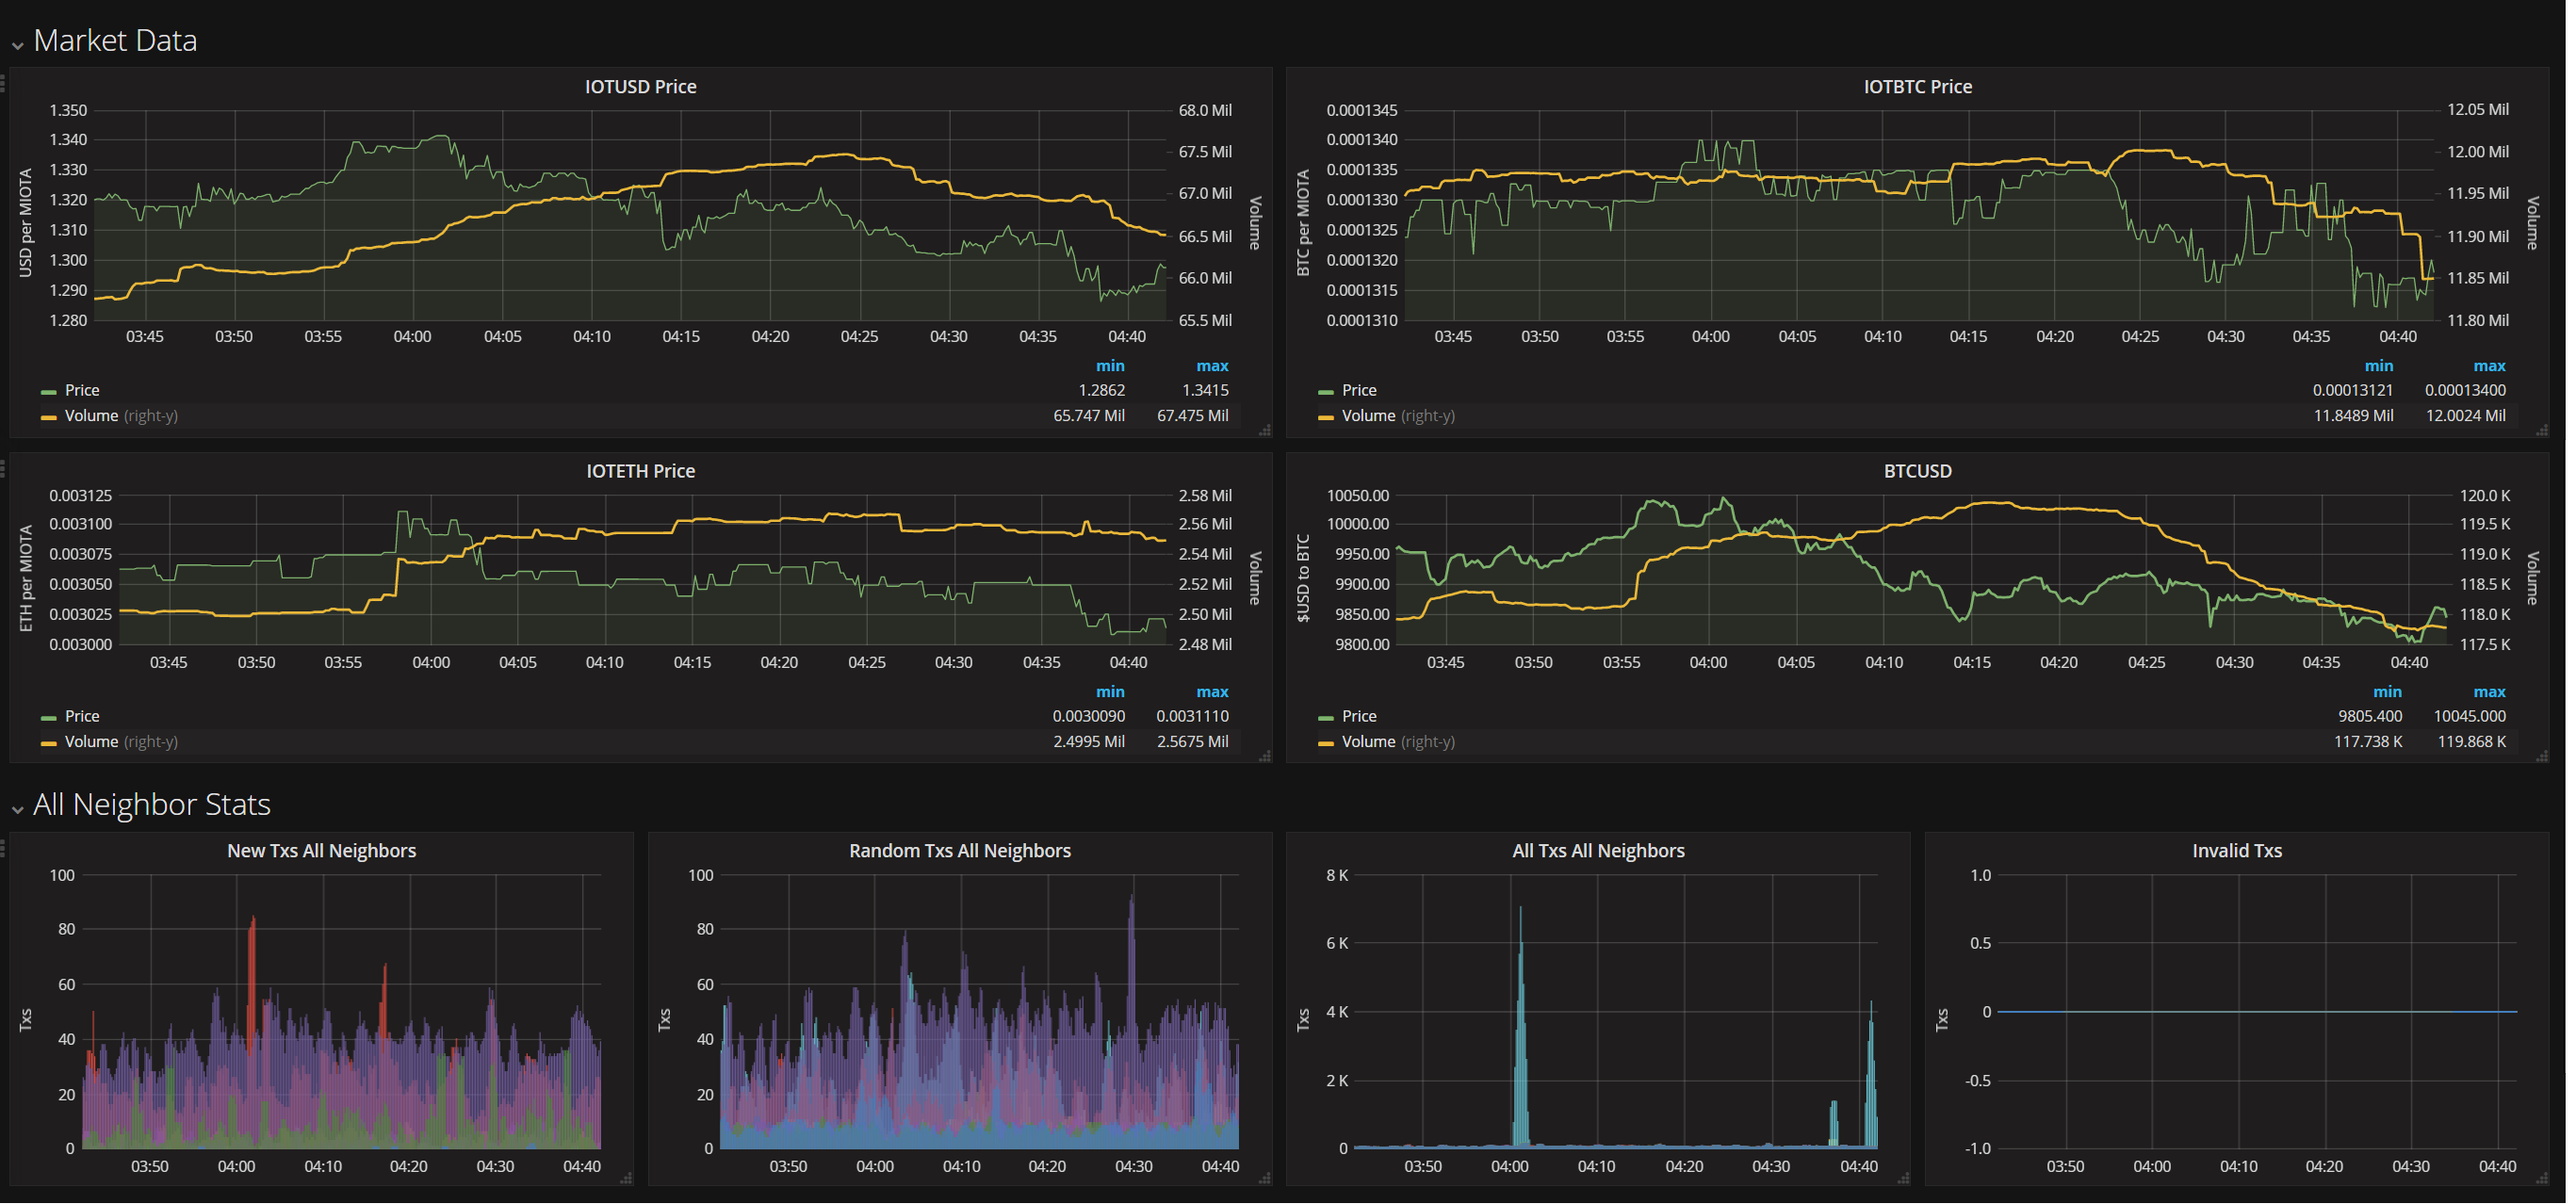Viewport: 2576px width, 1204px height.
Task: Toggle Price series in BTCUSD legend
Action: [1358, 716]
